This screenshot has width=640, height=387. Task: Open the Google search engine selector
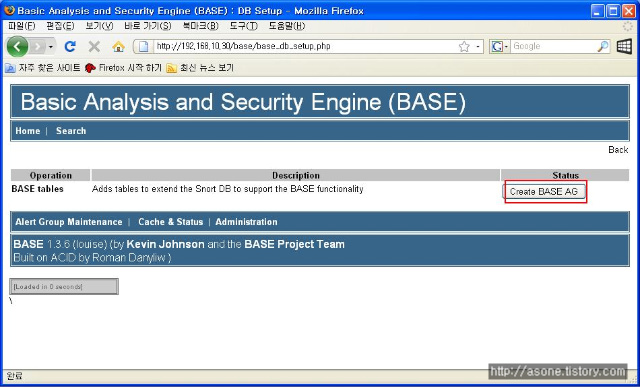(500, 47)
